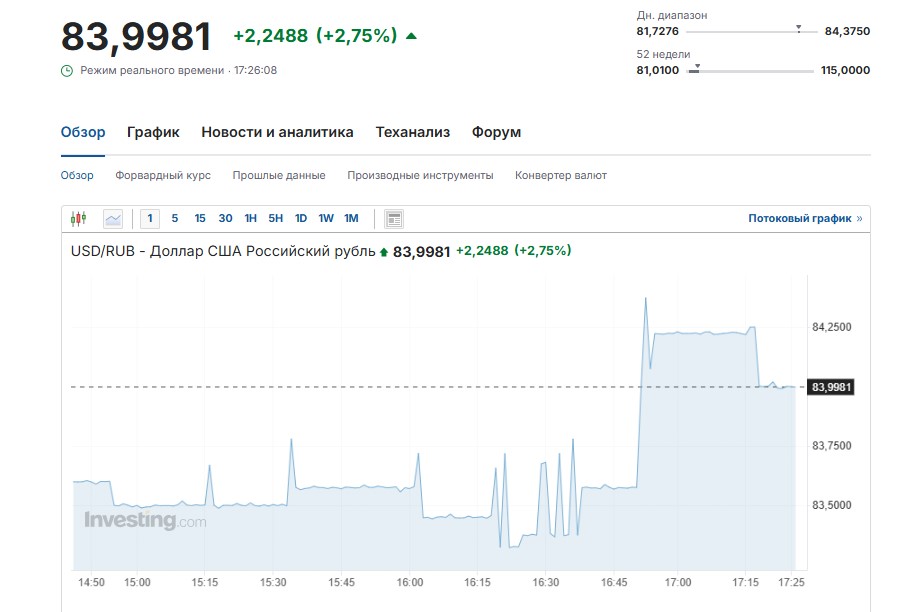Click the 83,7500 price axis label

click(x=832, y=446)
